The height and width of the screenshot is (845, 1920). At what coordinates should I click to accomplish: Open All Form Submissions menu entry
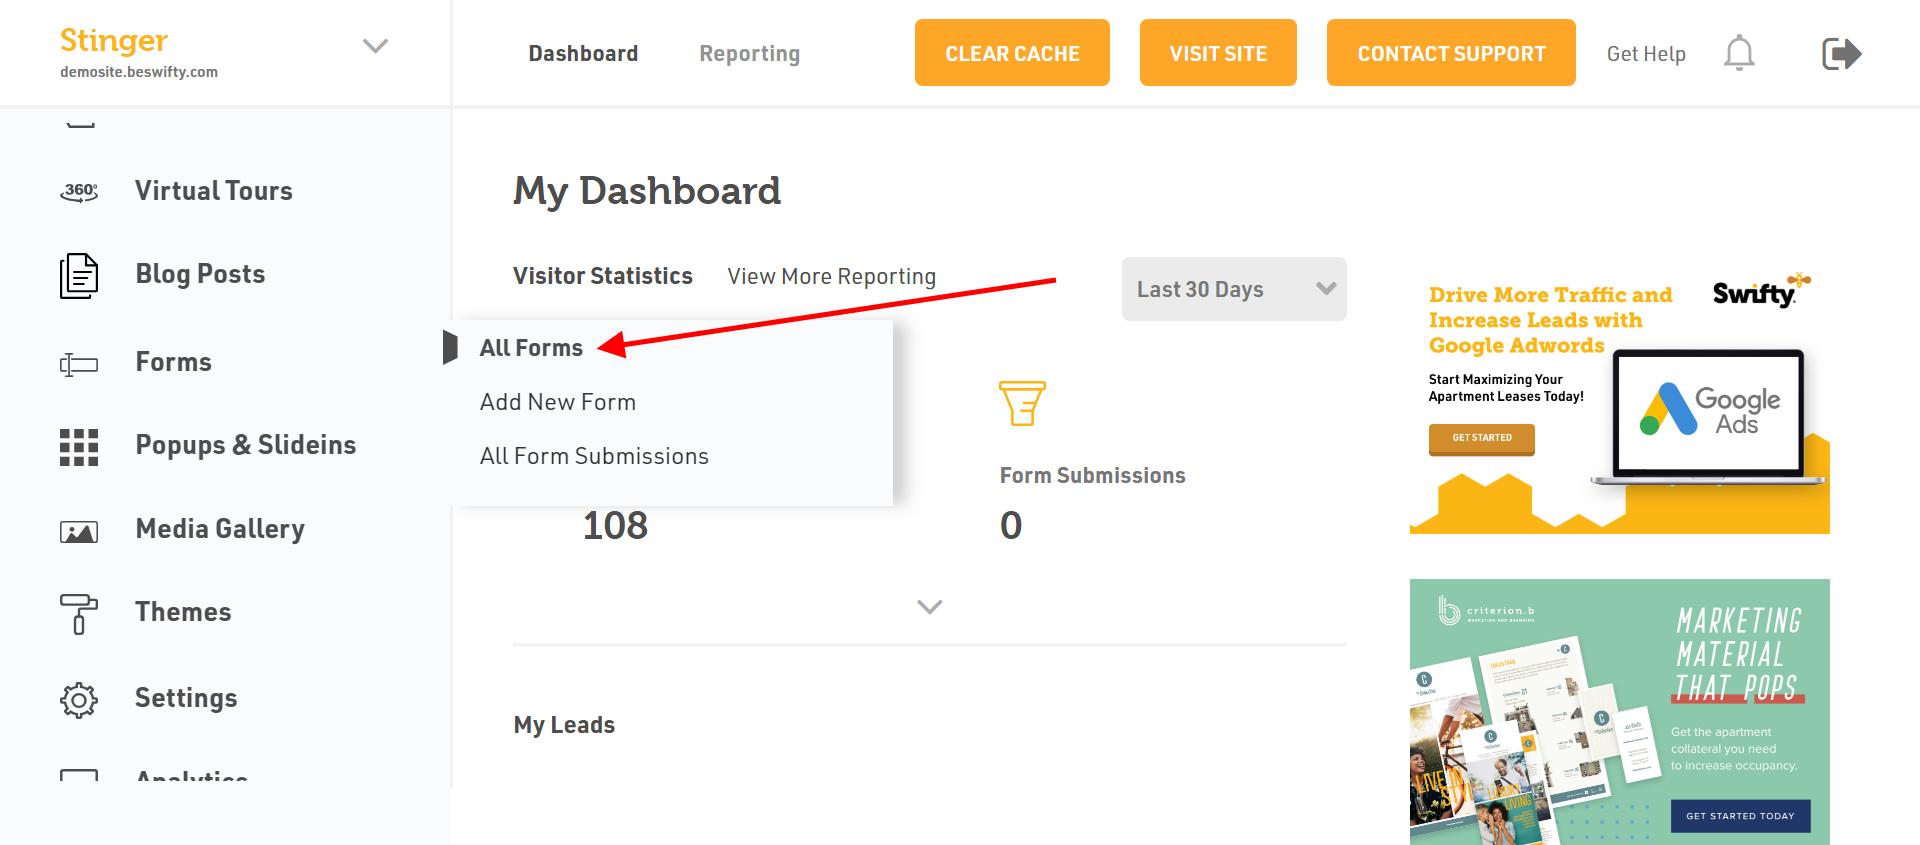tap(594, 456)
